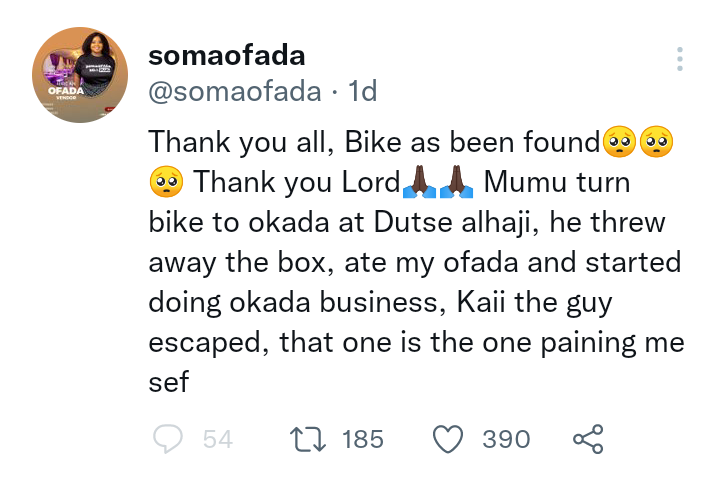View the 390 likes count

pos(506,438)
